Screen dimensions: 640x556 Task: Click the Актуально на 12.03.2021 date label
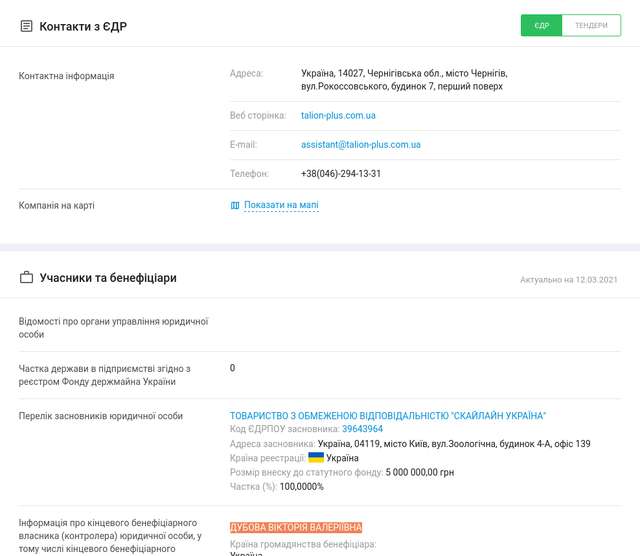pos(568,279)
